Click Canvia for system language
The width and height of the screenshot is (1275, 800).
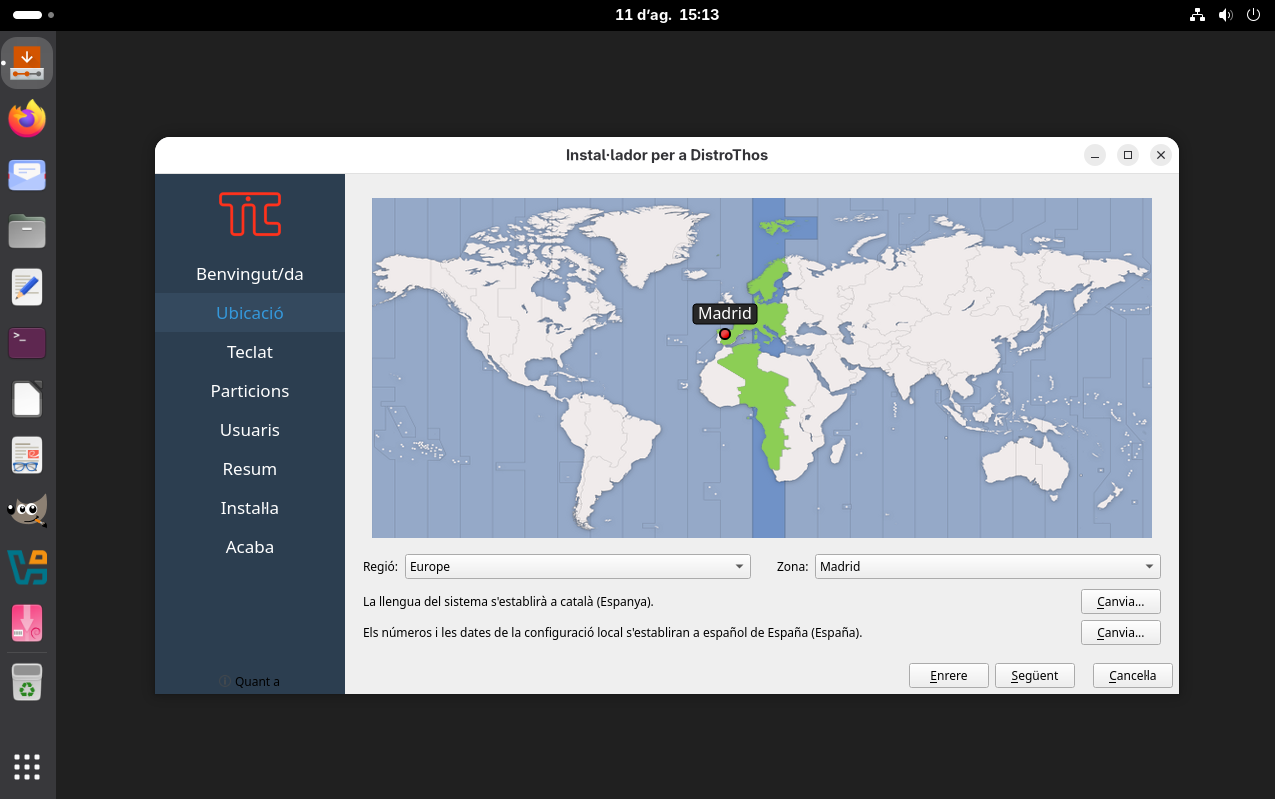point(1120,602)
